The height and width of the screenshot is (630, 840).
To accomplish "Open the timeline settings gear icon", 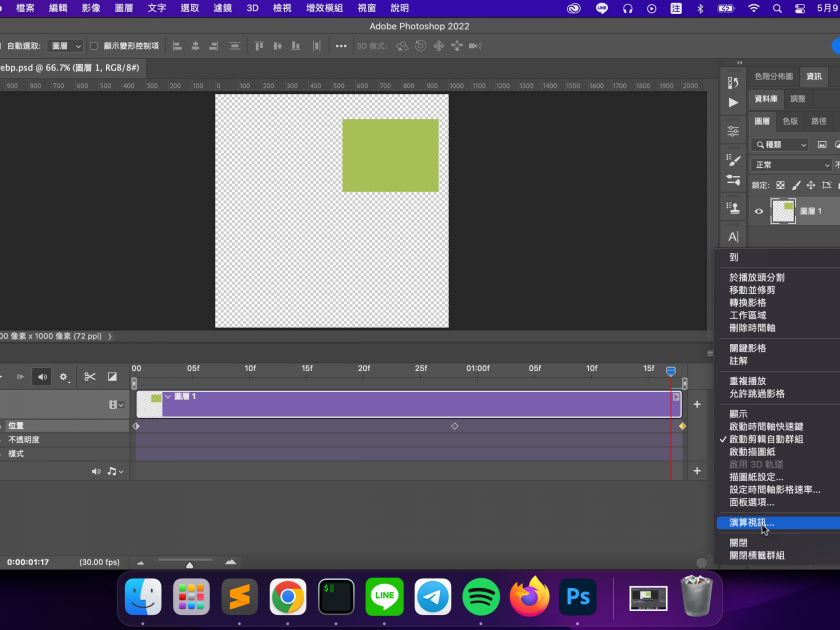I will pos(64,377).
